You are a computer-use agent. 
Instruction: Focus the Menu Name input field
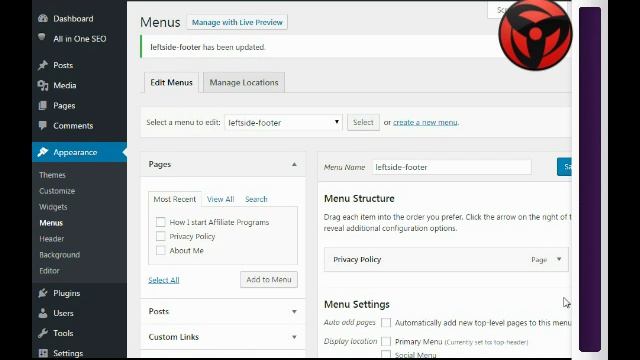tap(452, 167)
